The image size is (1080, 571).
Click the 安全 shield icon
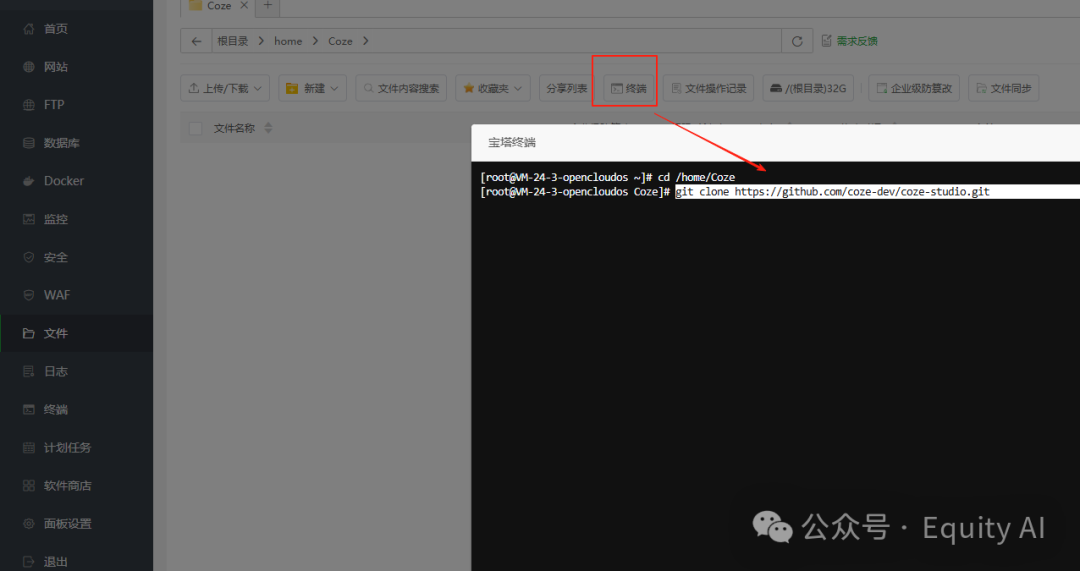(28, 257)
